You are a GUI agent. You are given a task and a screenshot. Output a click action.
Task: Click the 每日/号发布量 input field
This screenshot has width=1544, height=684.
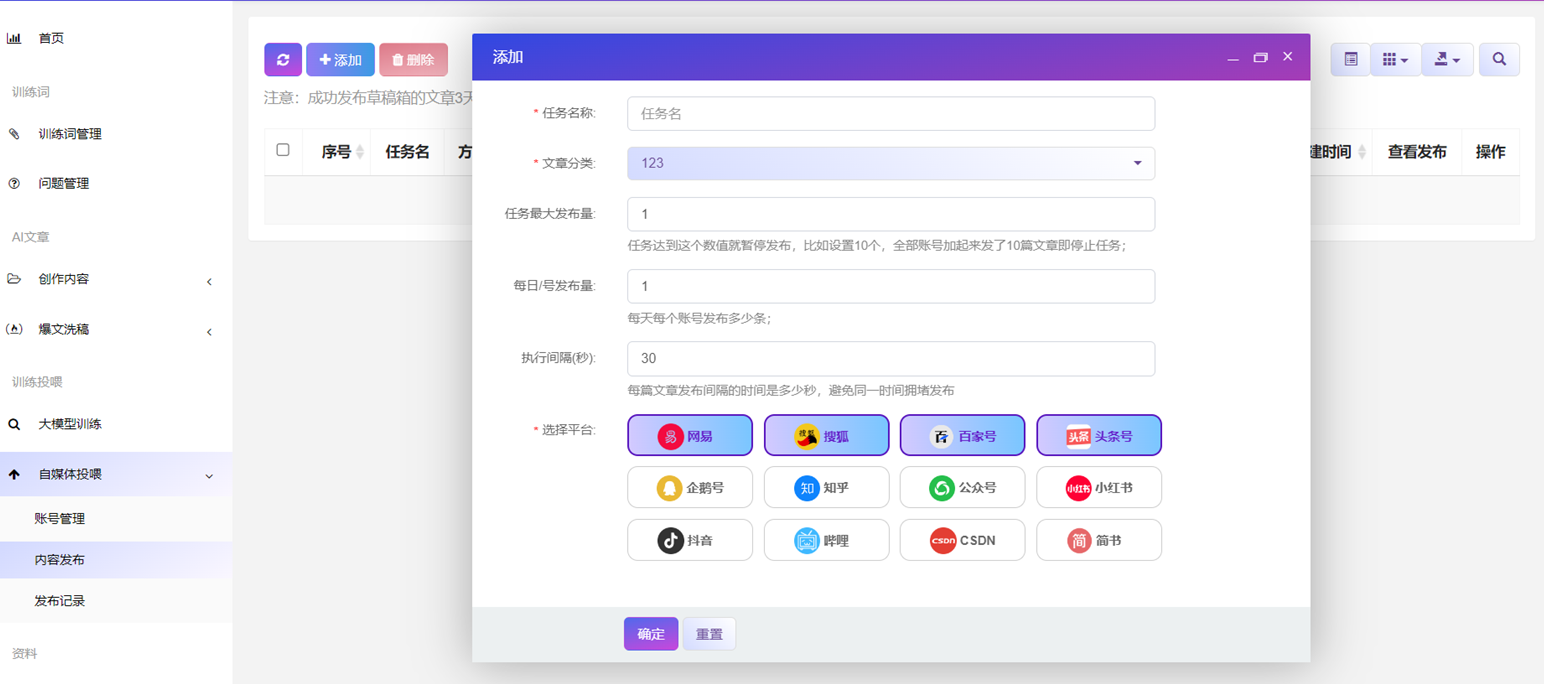coord(891,286)
